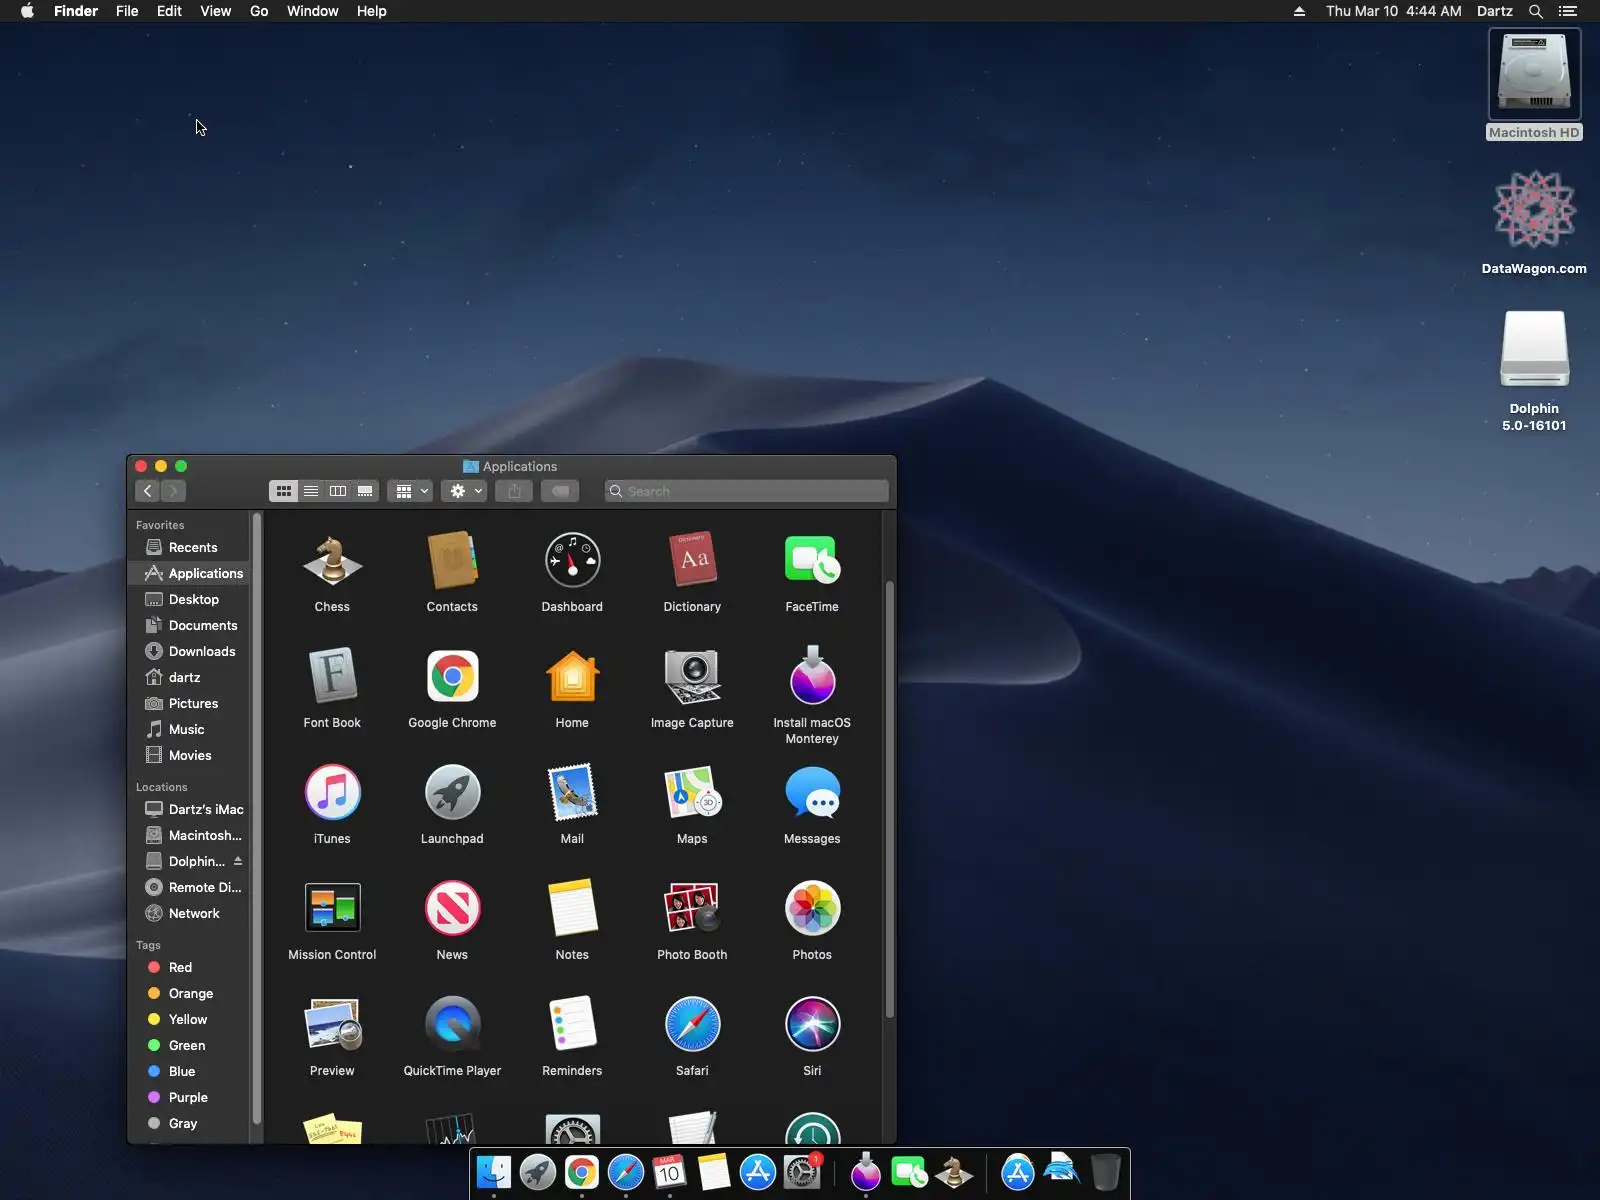Open the Dartz user menu in menu bar
Viewport: 1600px width, 1200px height.
[1494, 11]
